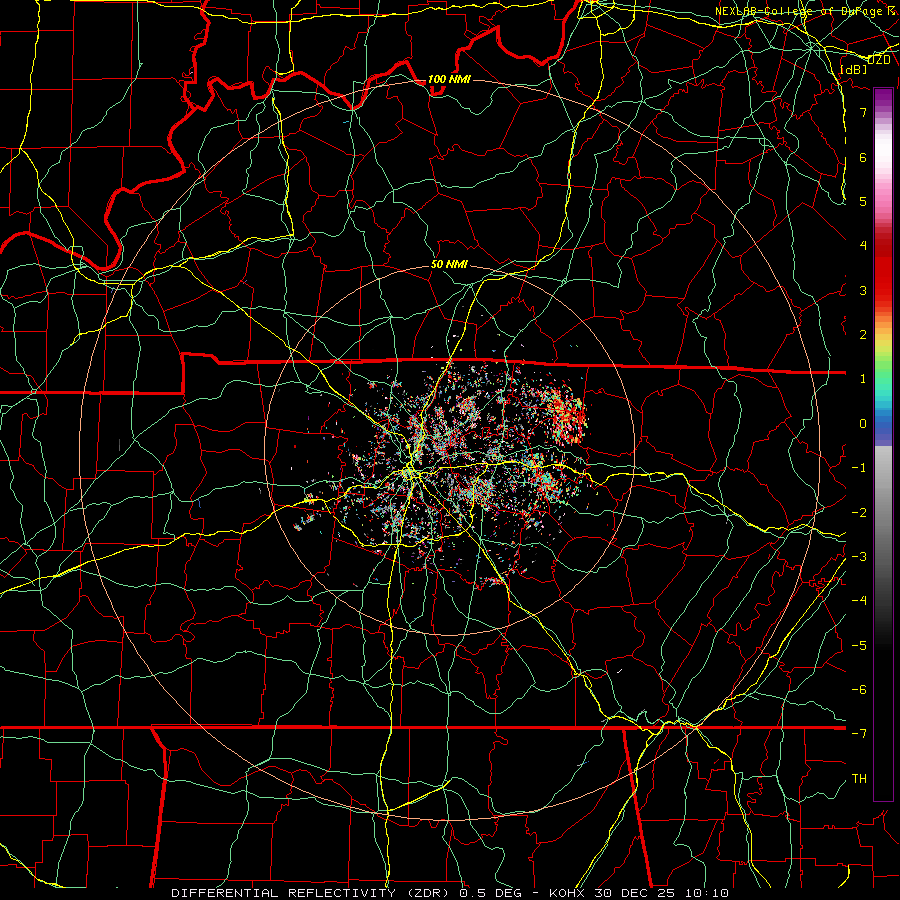Click the "5" value on the dB scale
The height and width of the screenshot is (900, 900).
pyautogui.click(x=863, y=201)
